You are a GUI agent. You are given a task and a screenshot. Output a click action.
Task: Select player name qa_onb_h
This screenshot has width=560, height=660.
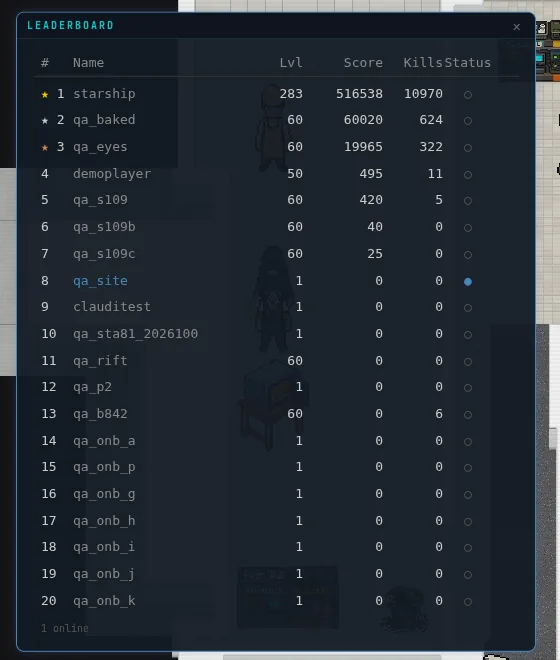point(104,521)
